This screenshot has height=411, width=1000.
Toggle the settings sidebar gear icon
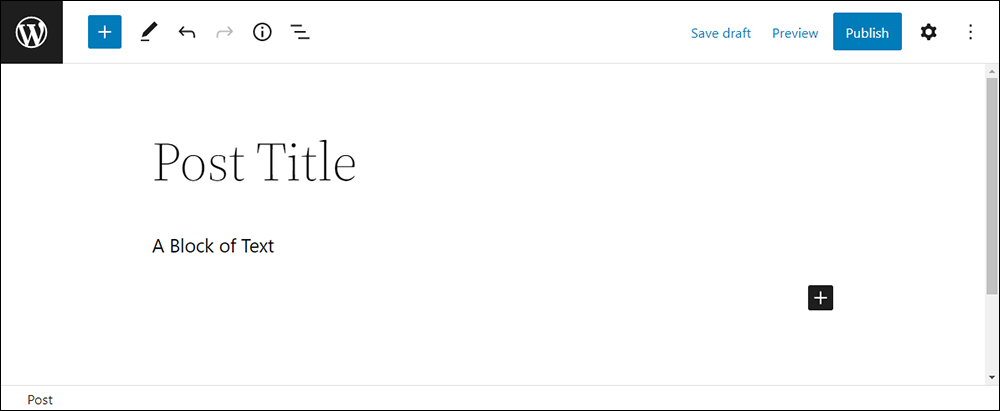click(x=929, y=32)
